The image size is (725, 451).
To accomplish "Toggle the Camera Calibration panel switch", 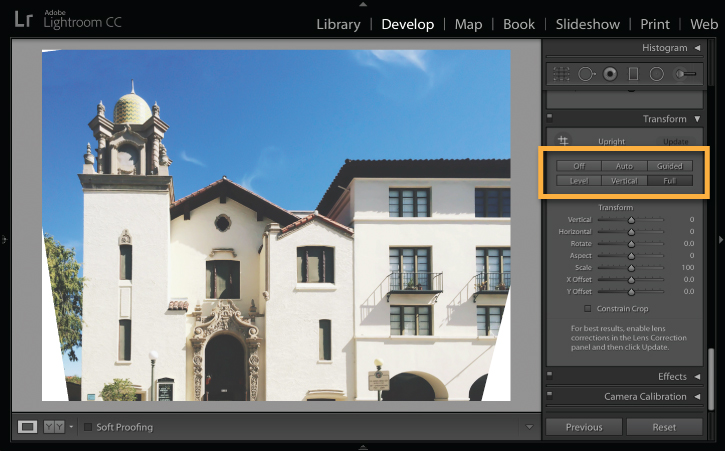I will [549, 395].
